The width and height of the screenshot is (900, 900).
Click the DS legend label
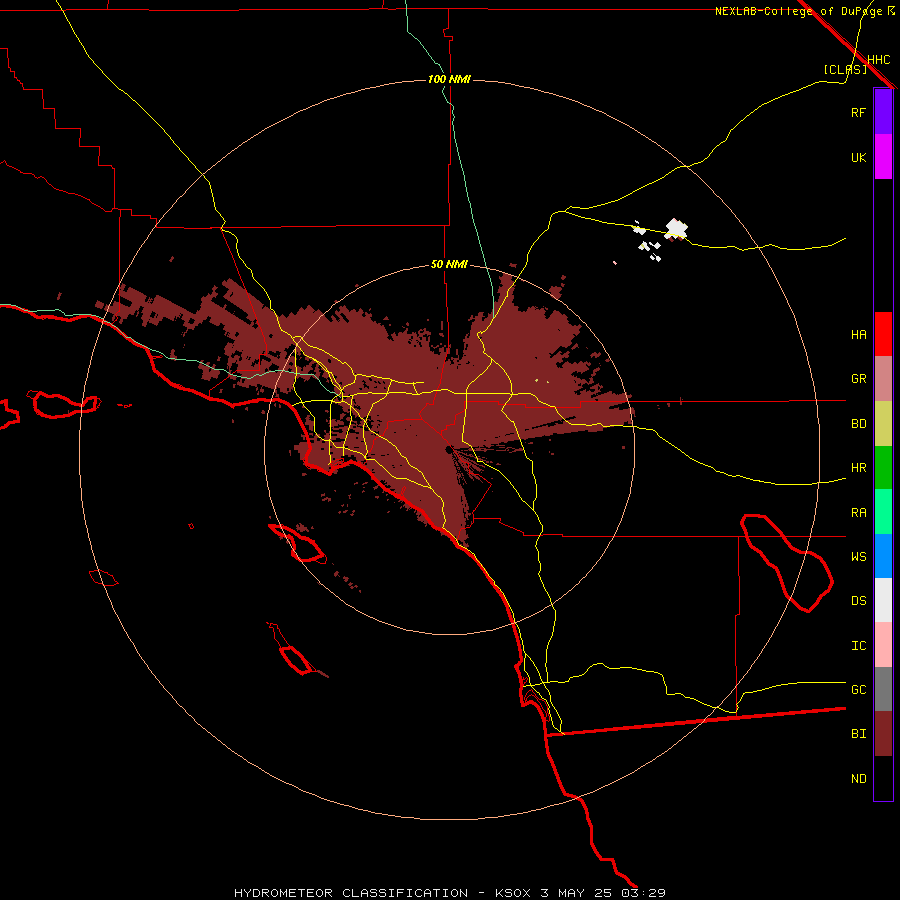(x=858, y=601)
